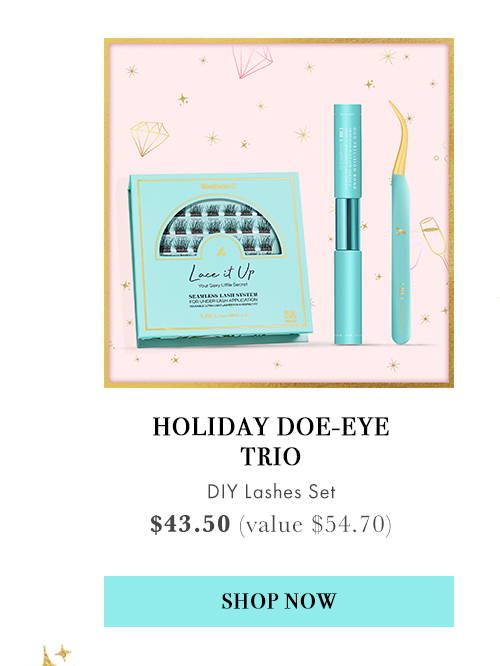
Task: Click the gold-tipped tweezers applicator
Action: click(400, 222)
